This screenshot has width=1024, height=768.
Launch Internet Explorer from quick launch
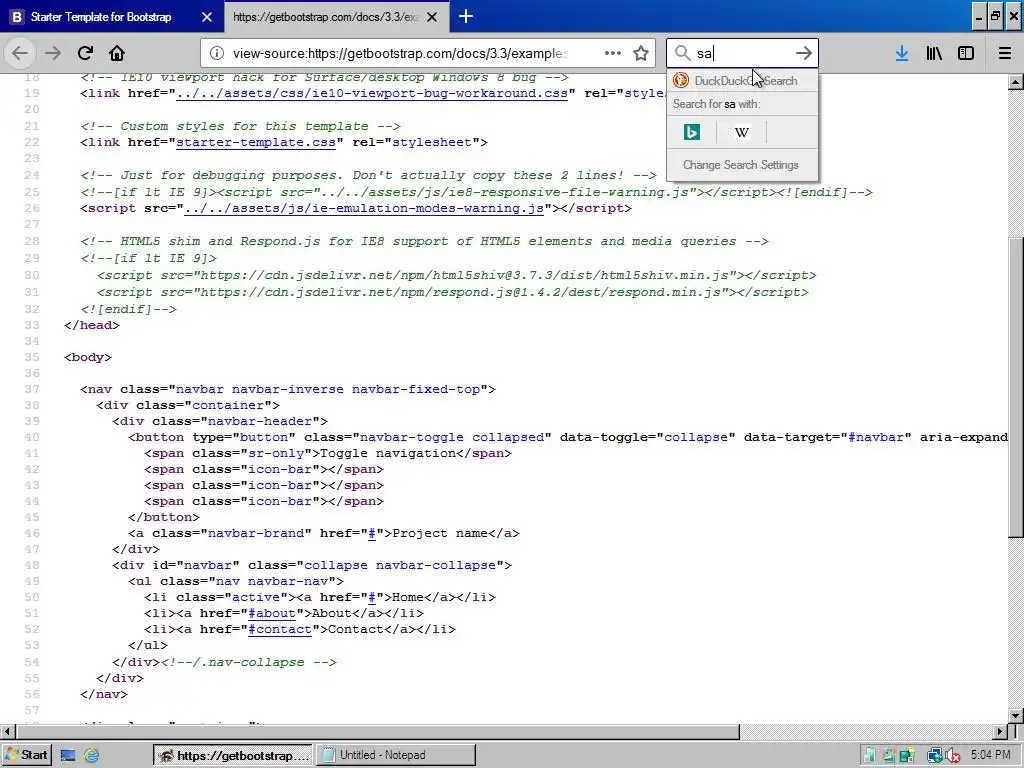click(x=91, y=756)
